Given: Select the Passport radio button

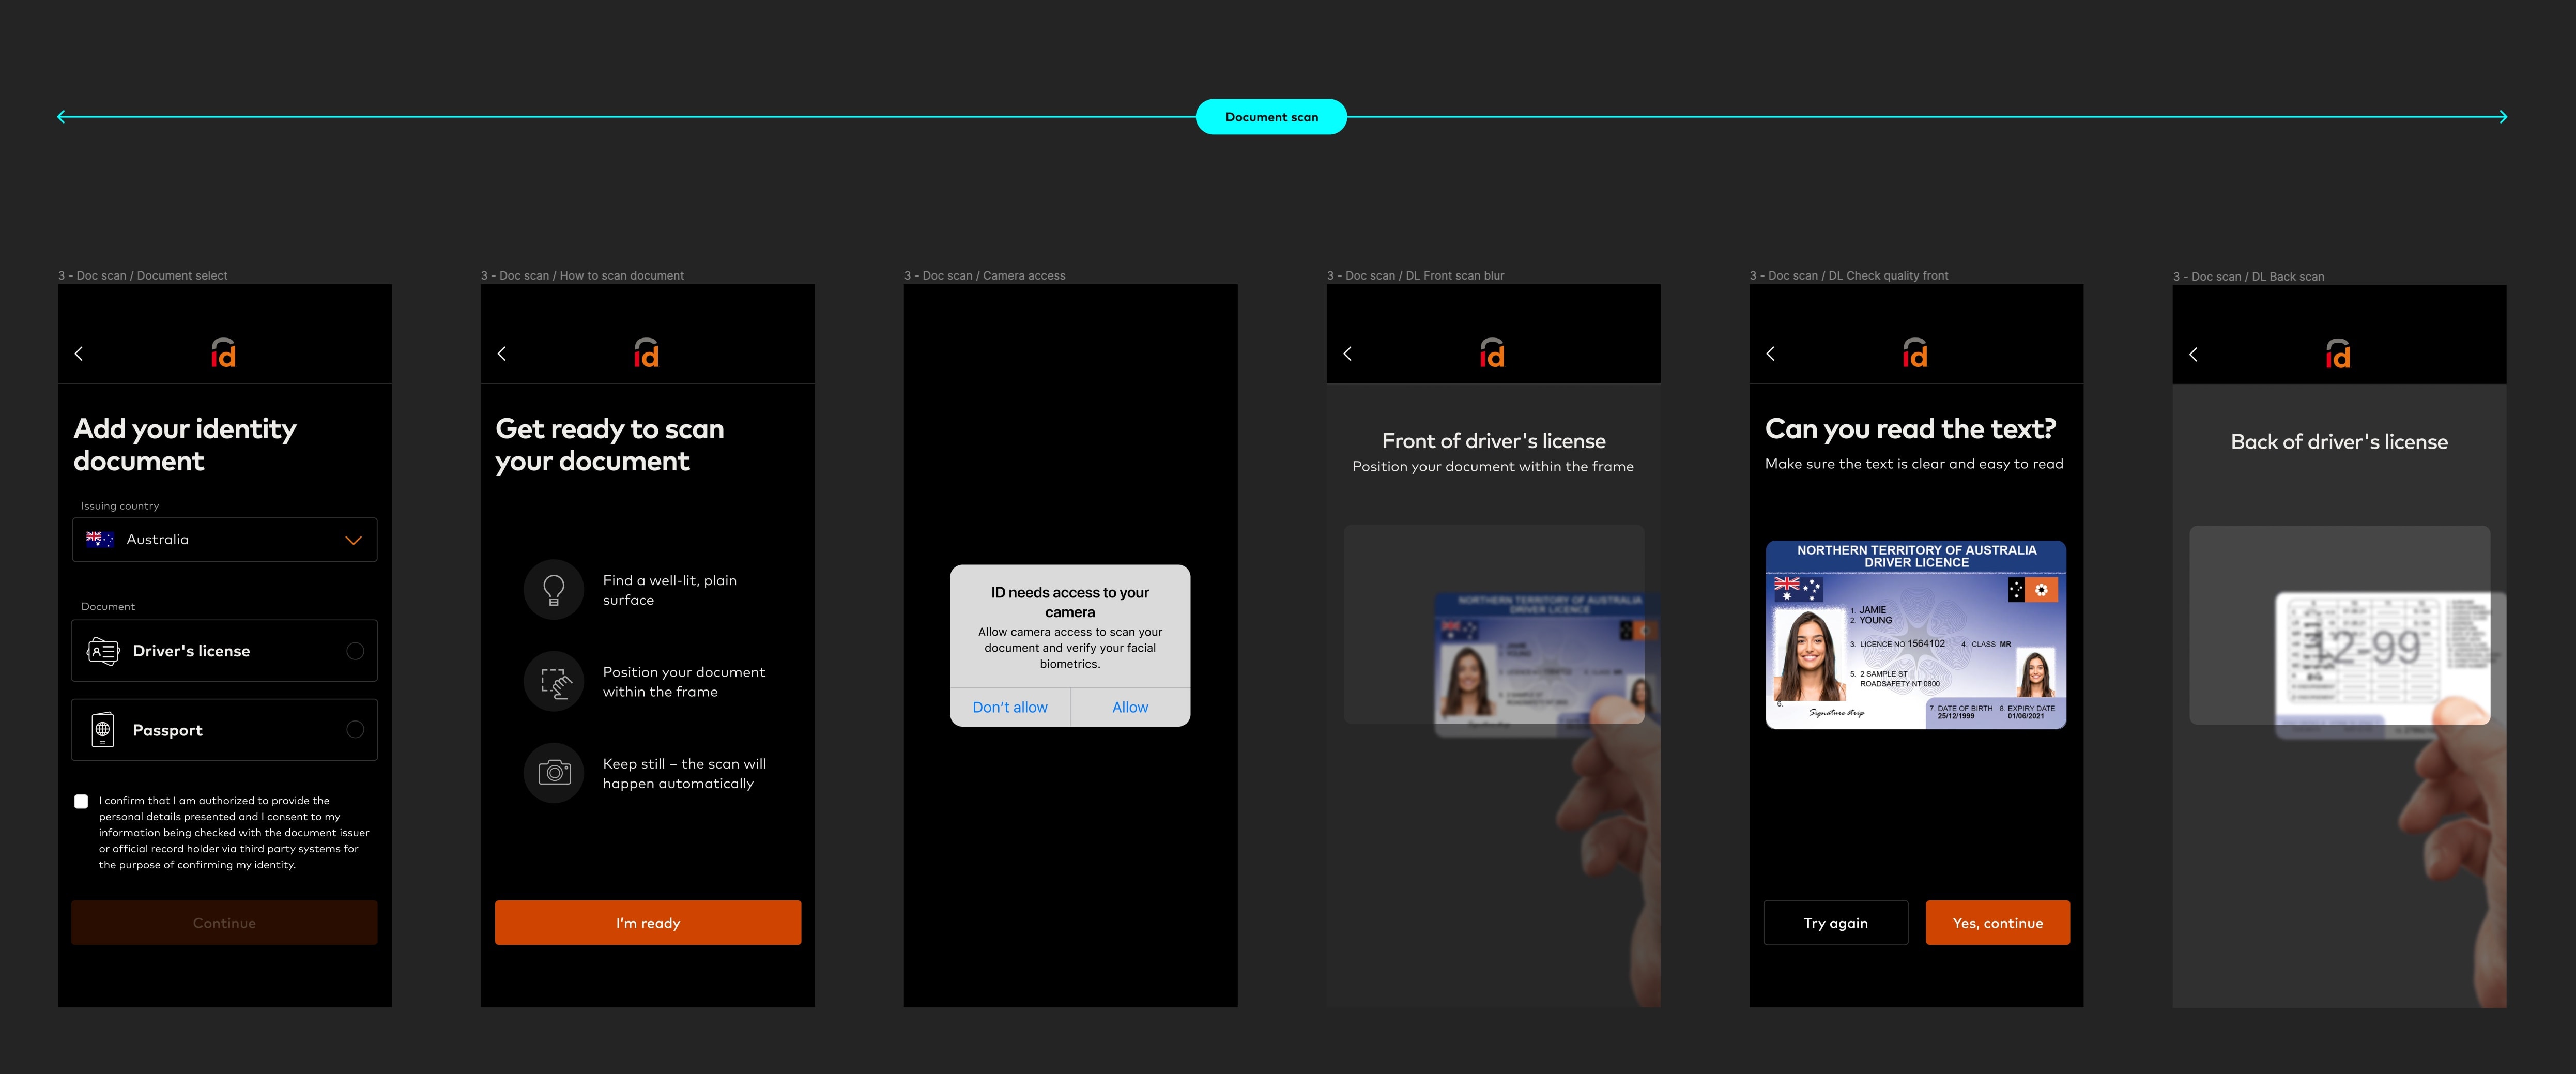Looking at the screenshot, I should coord(355,729).
